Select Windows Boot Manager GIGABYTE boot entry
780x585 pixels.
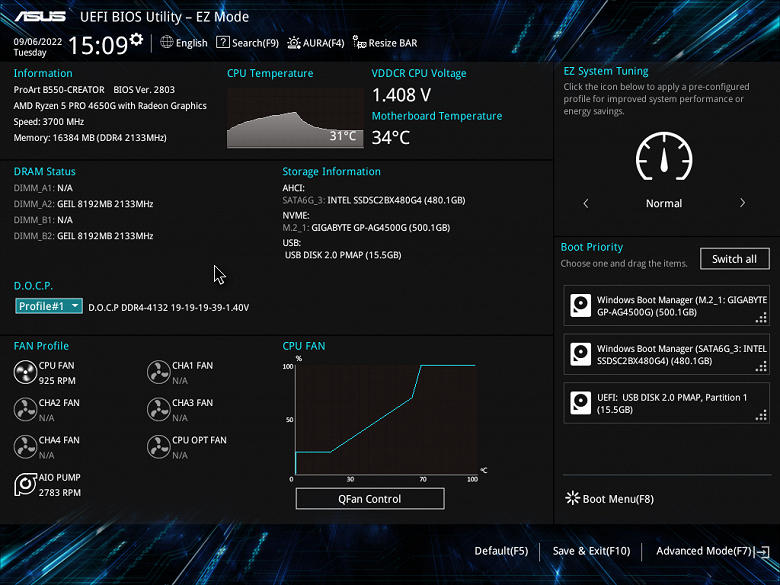(x=667, y=305)
